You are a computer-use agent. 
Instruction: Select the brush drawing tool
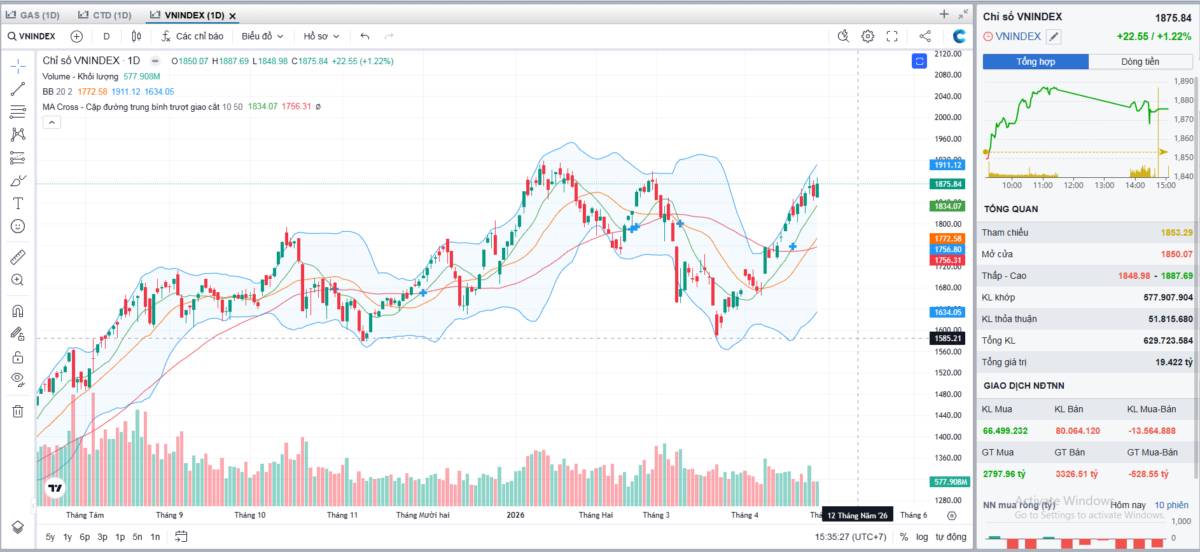(x=18, y=180)
